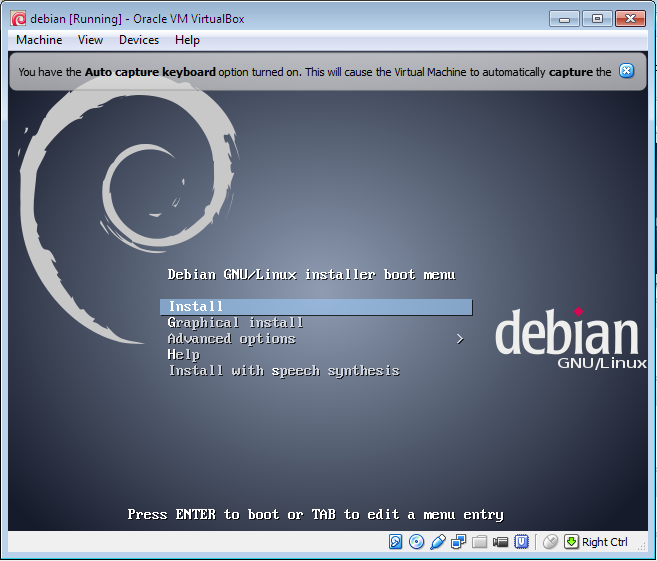Click the window resize grip corner
657x561 pixels.
641,545
